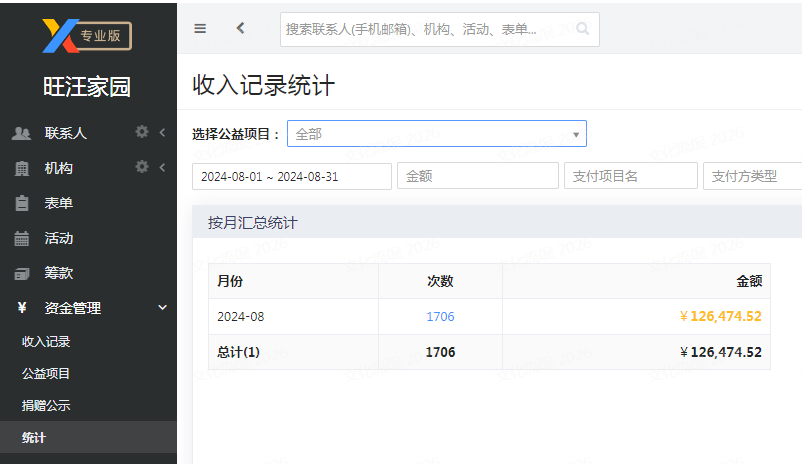Click the 活动 calendar icon
The height and width of the screenshot is (464, 802).
21,238
